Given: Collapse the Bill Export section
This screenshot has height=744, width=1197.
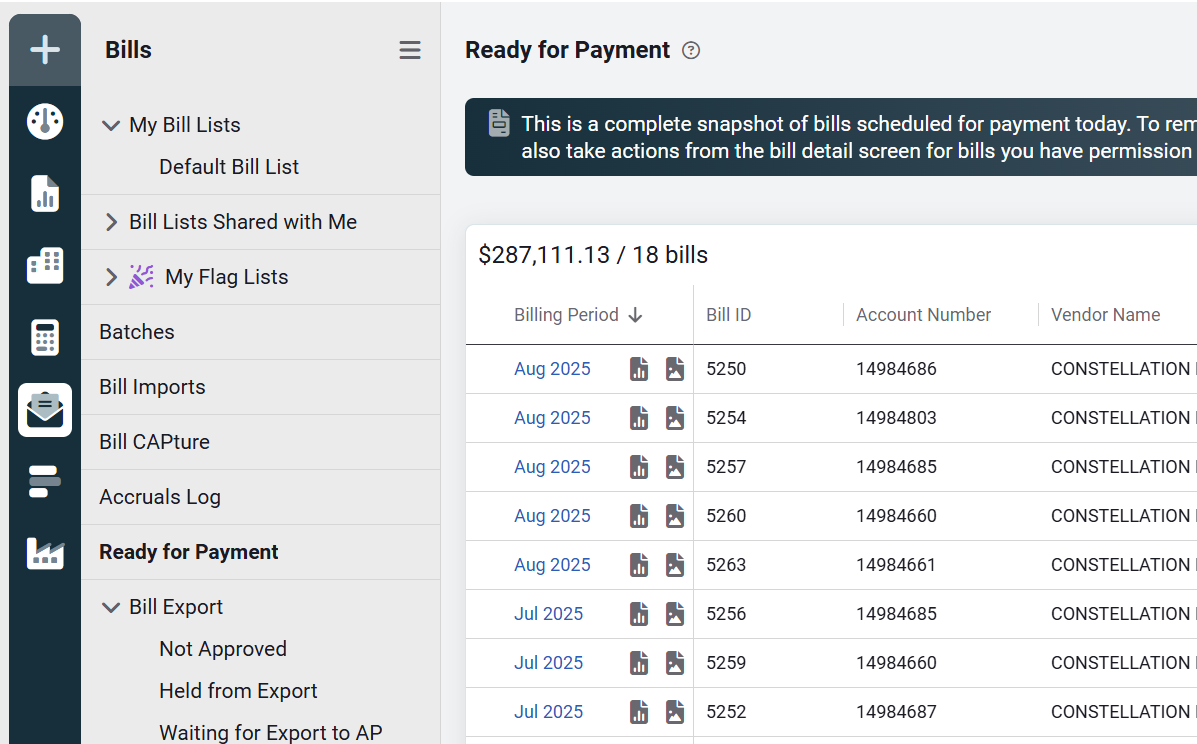Looking at the screenshot, I should pyautogui.click(x=111, y=607).
